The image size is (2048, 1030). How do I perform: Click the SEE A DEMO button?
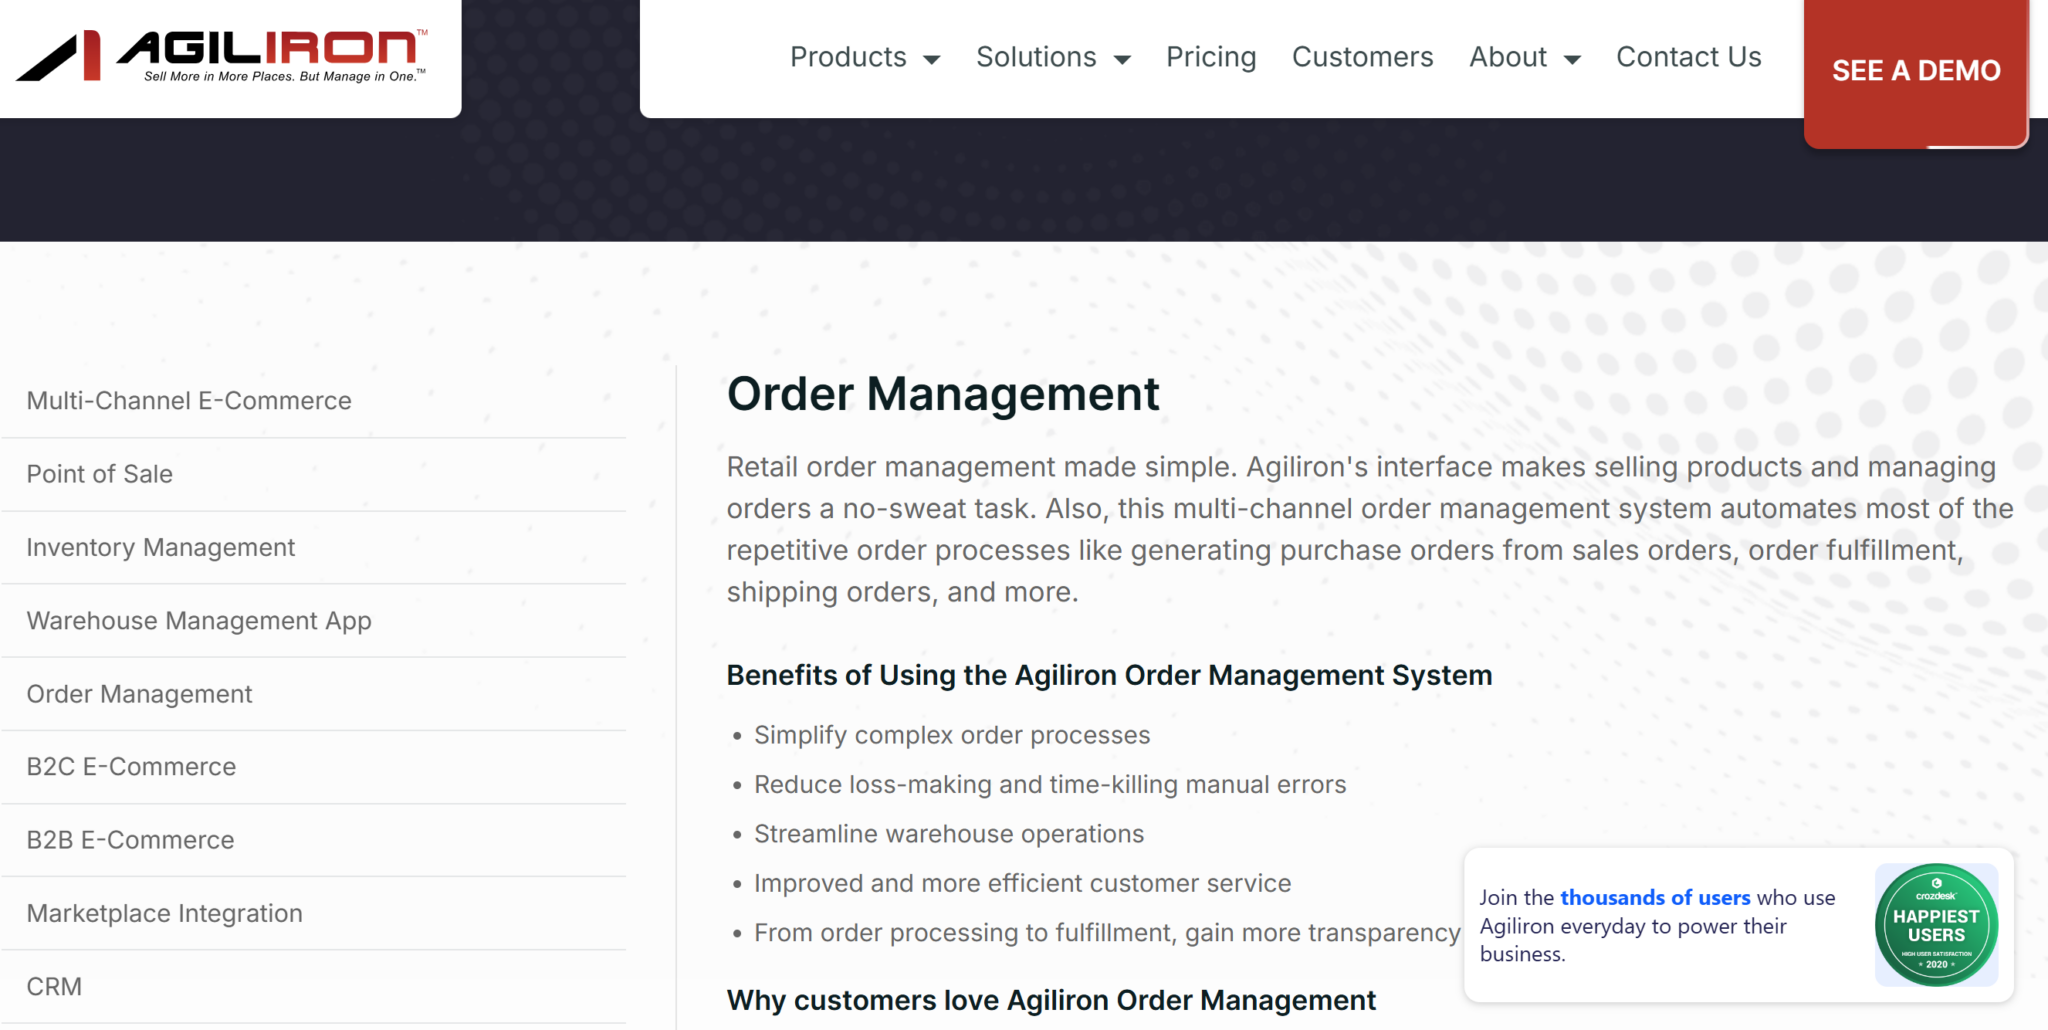point(1915,70)
